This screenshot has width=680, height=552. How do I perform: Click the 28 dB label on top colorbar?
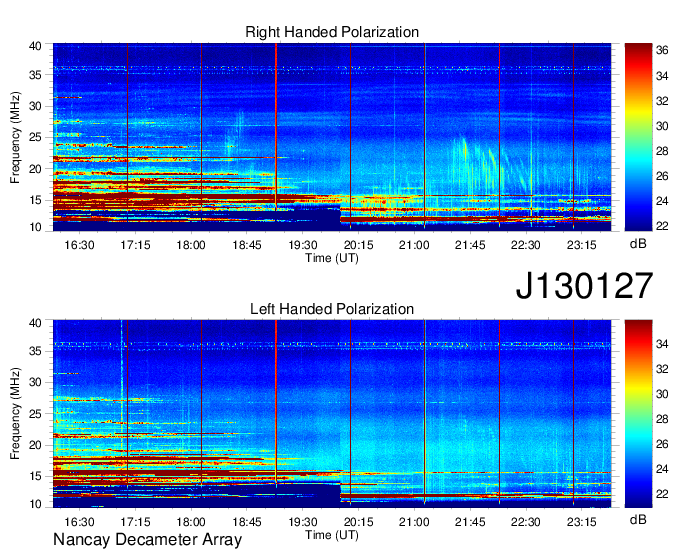coord(662,151)
